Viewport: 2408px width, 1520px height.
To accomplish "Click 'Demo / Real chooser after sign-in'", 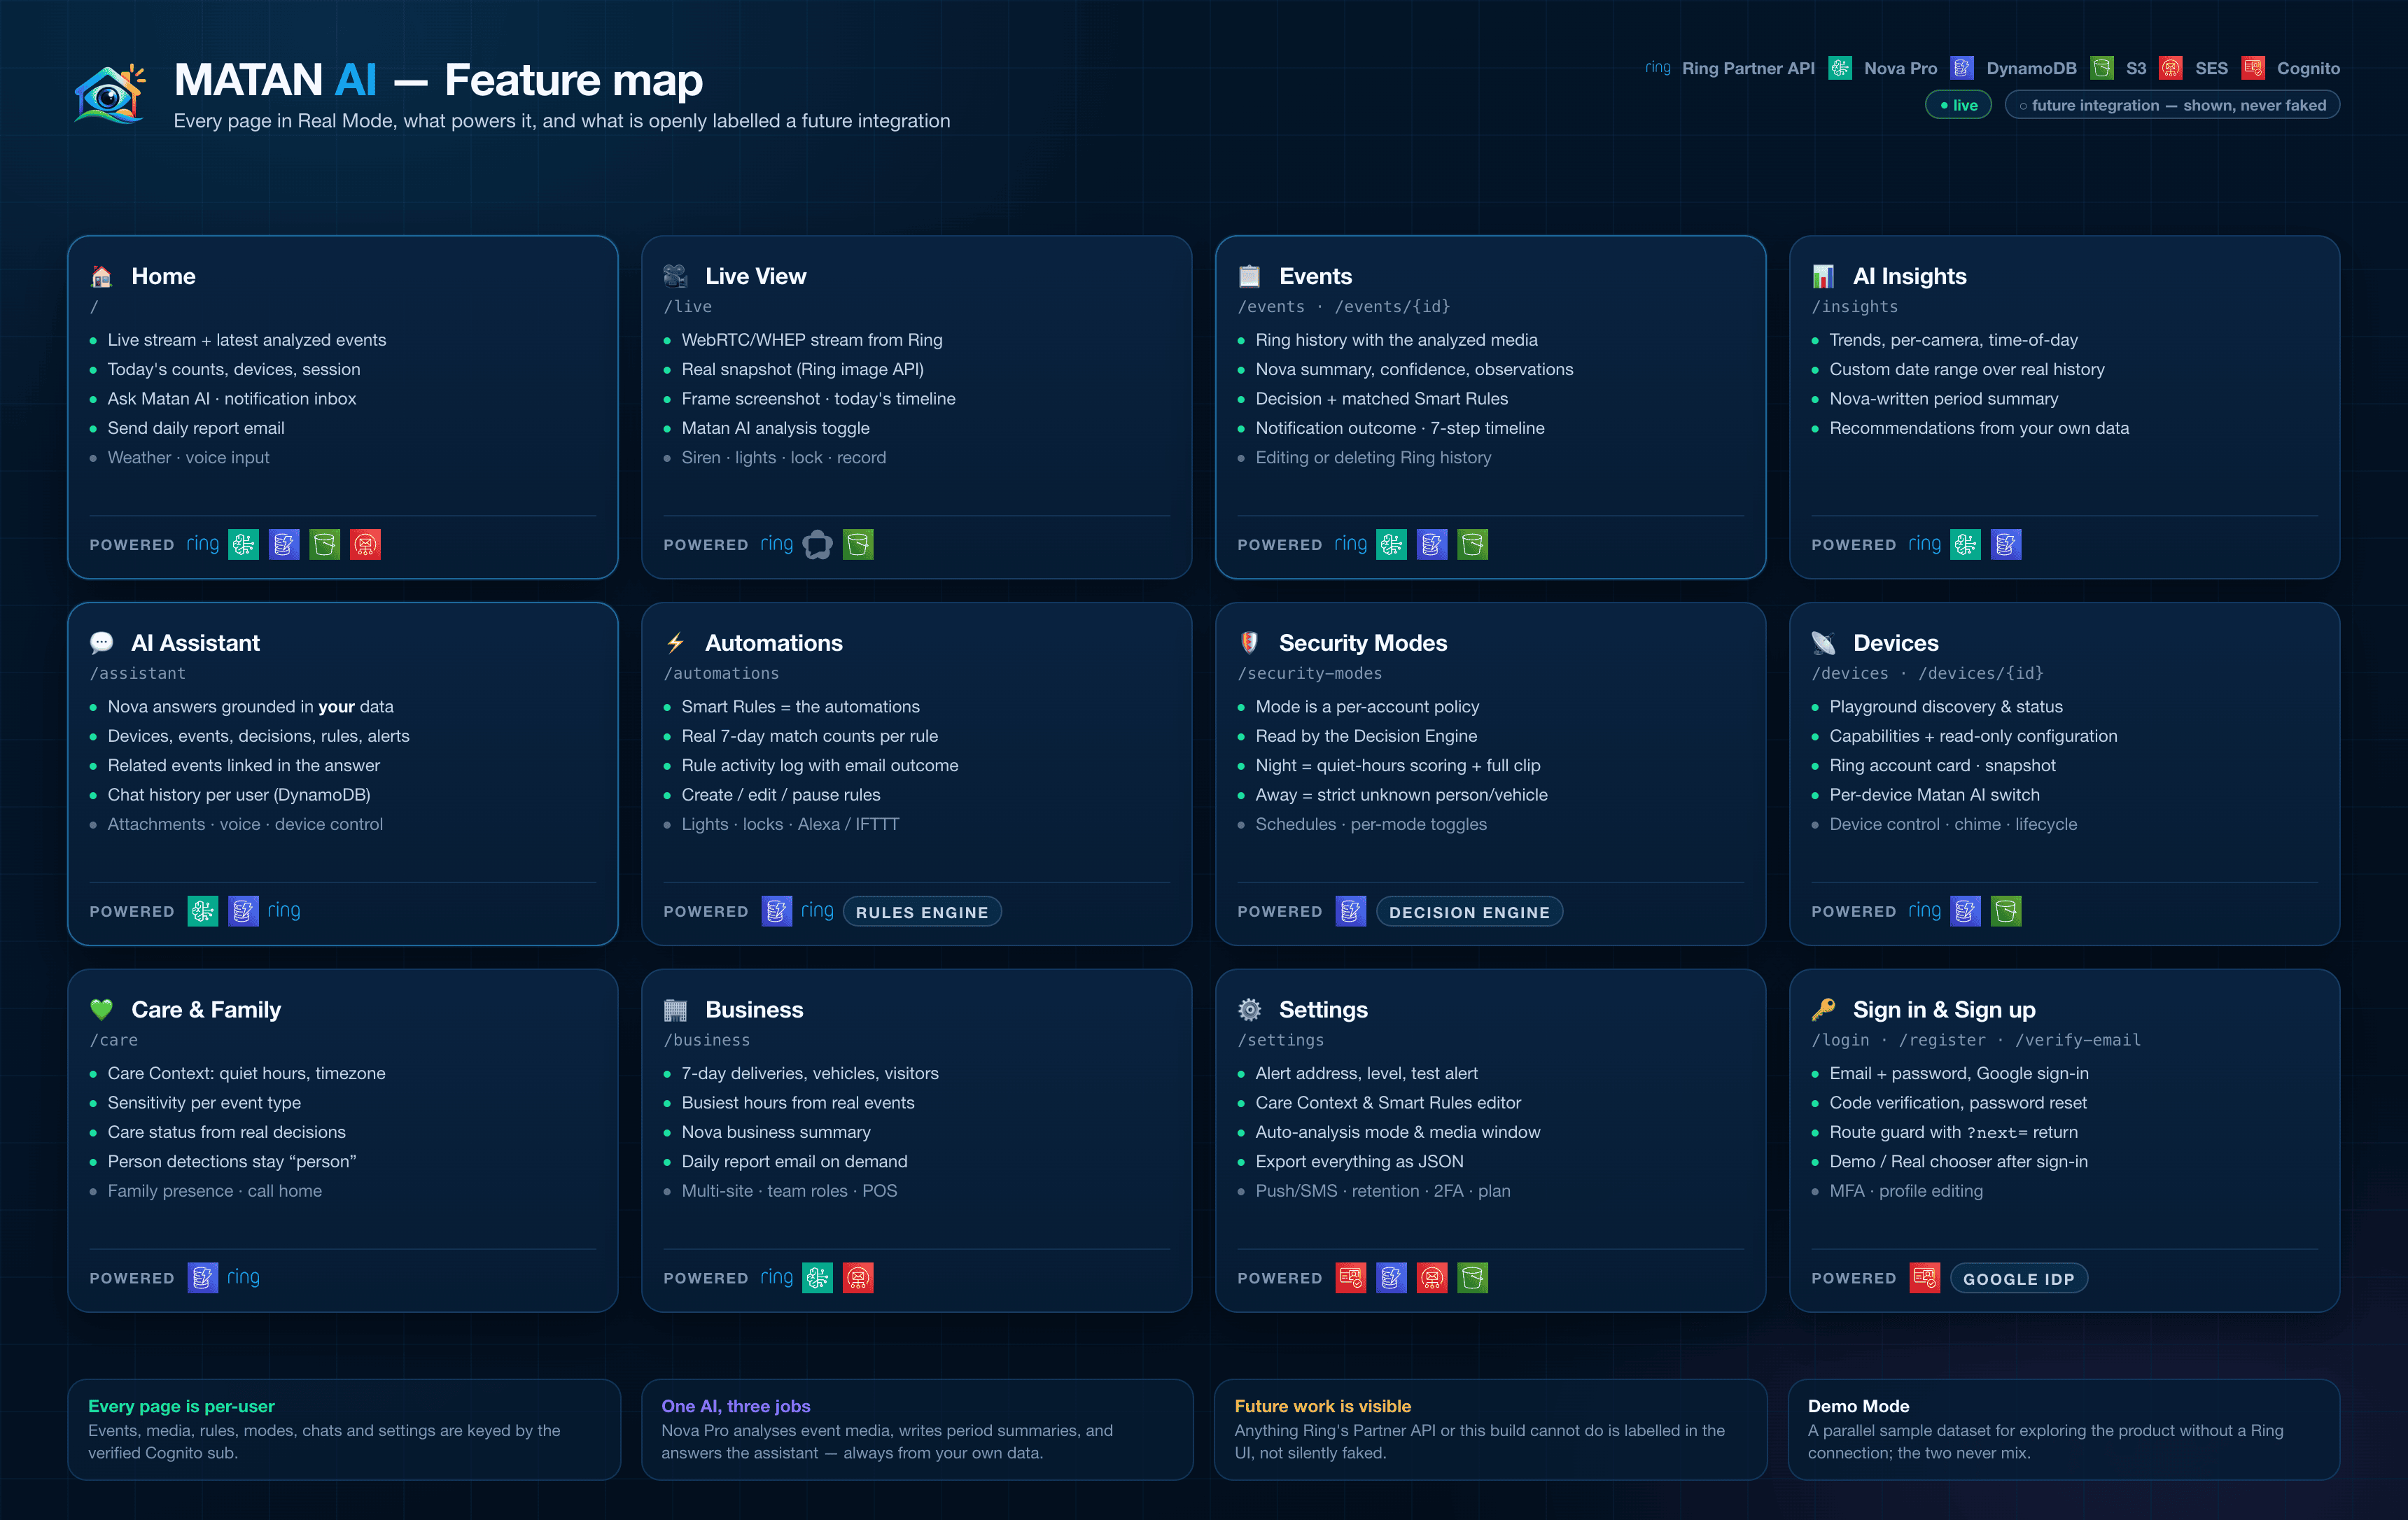I will pyautogui.click(x=1959, y=1162).
